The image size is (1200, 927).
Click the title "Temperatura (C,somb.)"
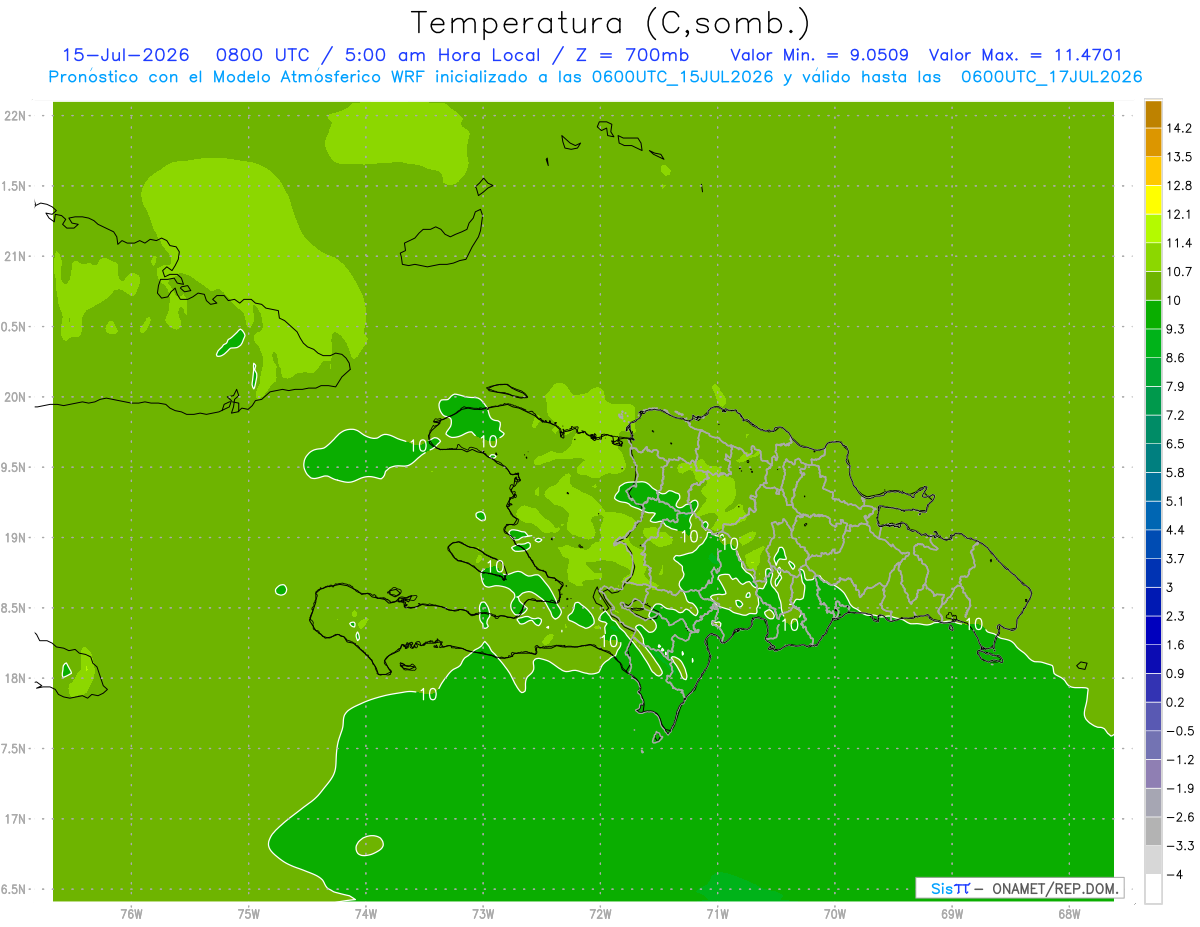[610, 23]
